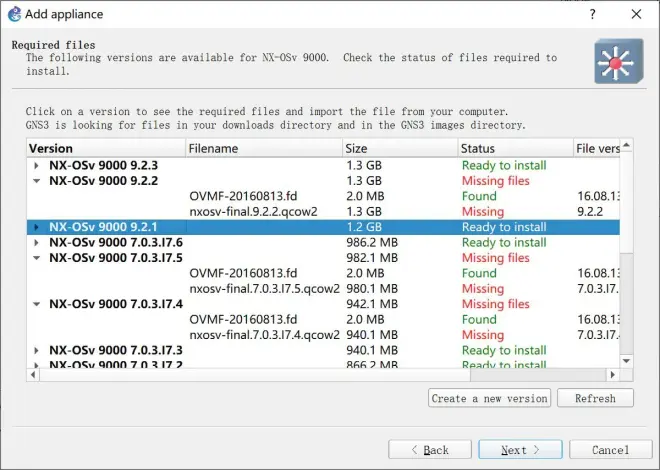Sort by the Size column header

[x=400, y=148]
